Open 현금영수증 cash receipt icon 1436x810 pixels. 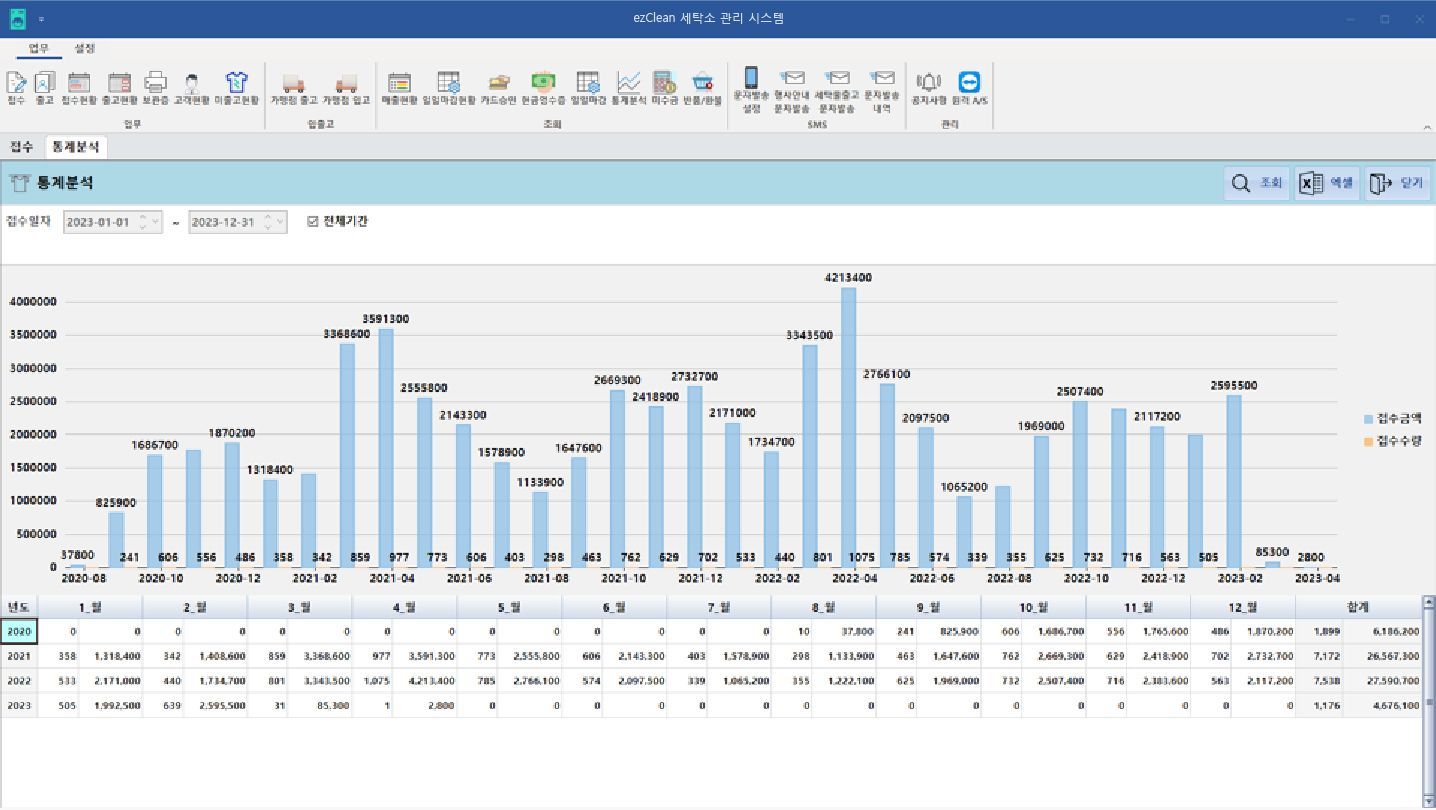(543, 89)
